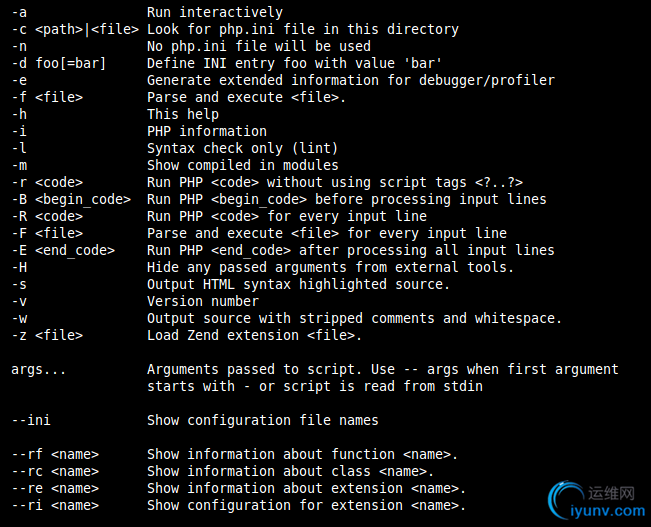Click the '-d foo[=bar]' option text
This screenshot has width=651, height=527.
tap(59, 63)
